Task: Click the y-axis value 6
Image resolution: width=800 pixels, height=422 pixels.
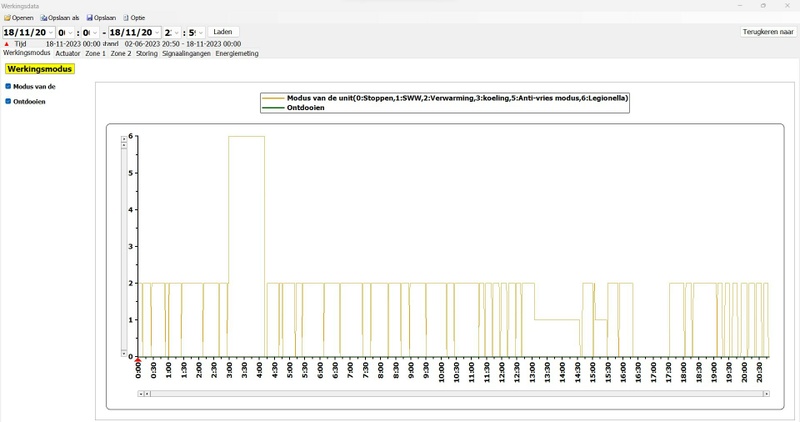Action: [131, 136]
